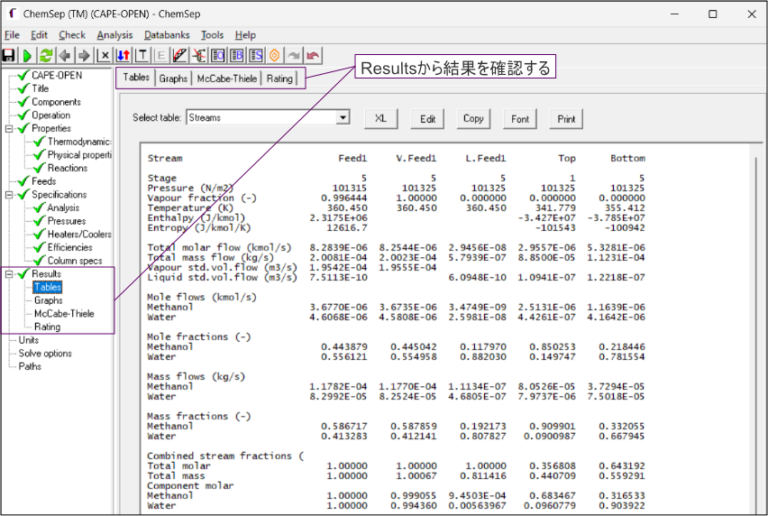
Task: Select the Tables tab
Action: pyautogui.click(x=136, y=77)
